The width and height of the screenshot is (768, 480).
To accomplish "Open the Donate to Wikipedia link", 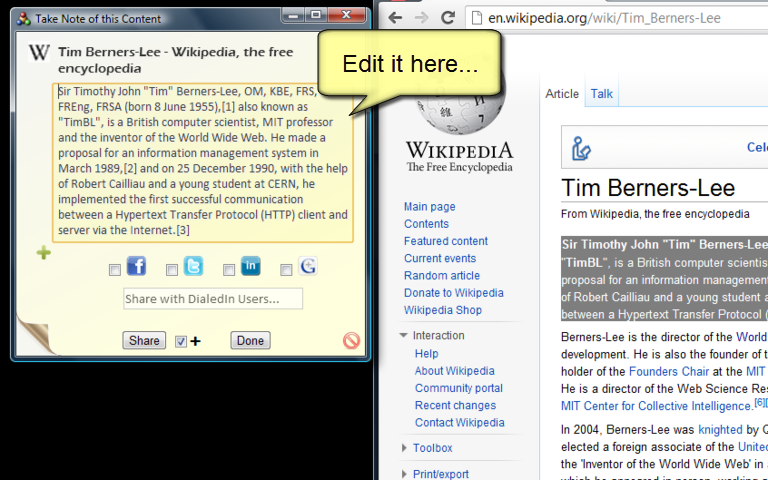I will pyautogui.click(x=454, y=293).
